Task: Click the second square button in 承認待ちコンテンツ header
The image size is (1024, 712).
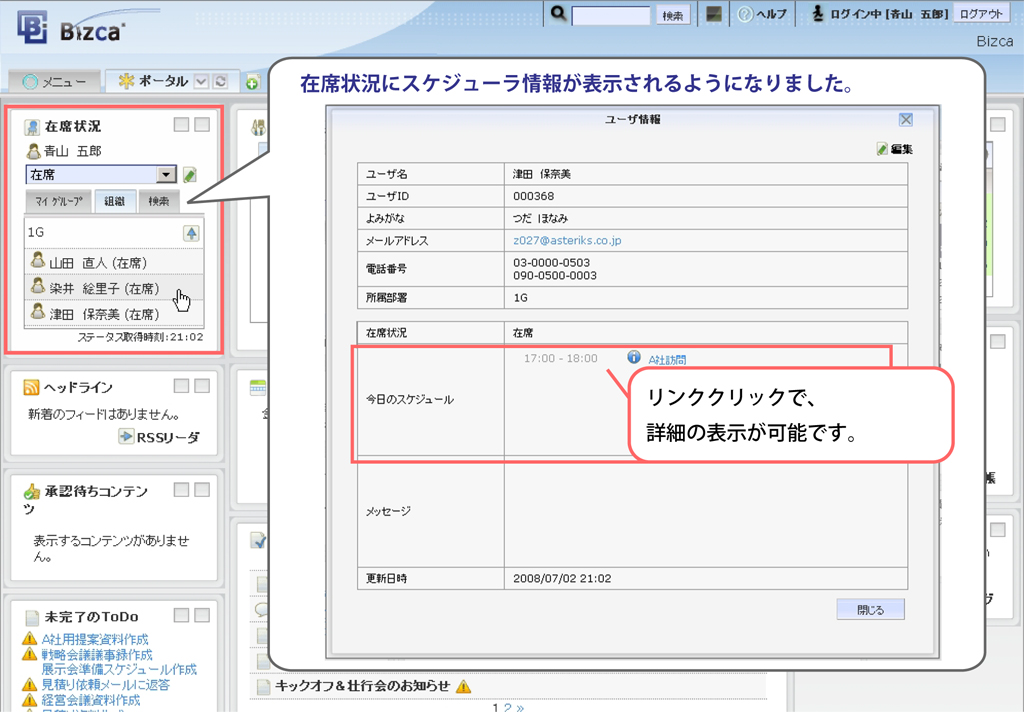Action: pyautogui.click(x=202, y=489)
